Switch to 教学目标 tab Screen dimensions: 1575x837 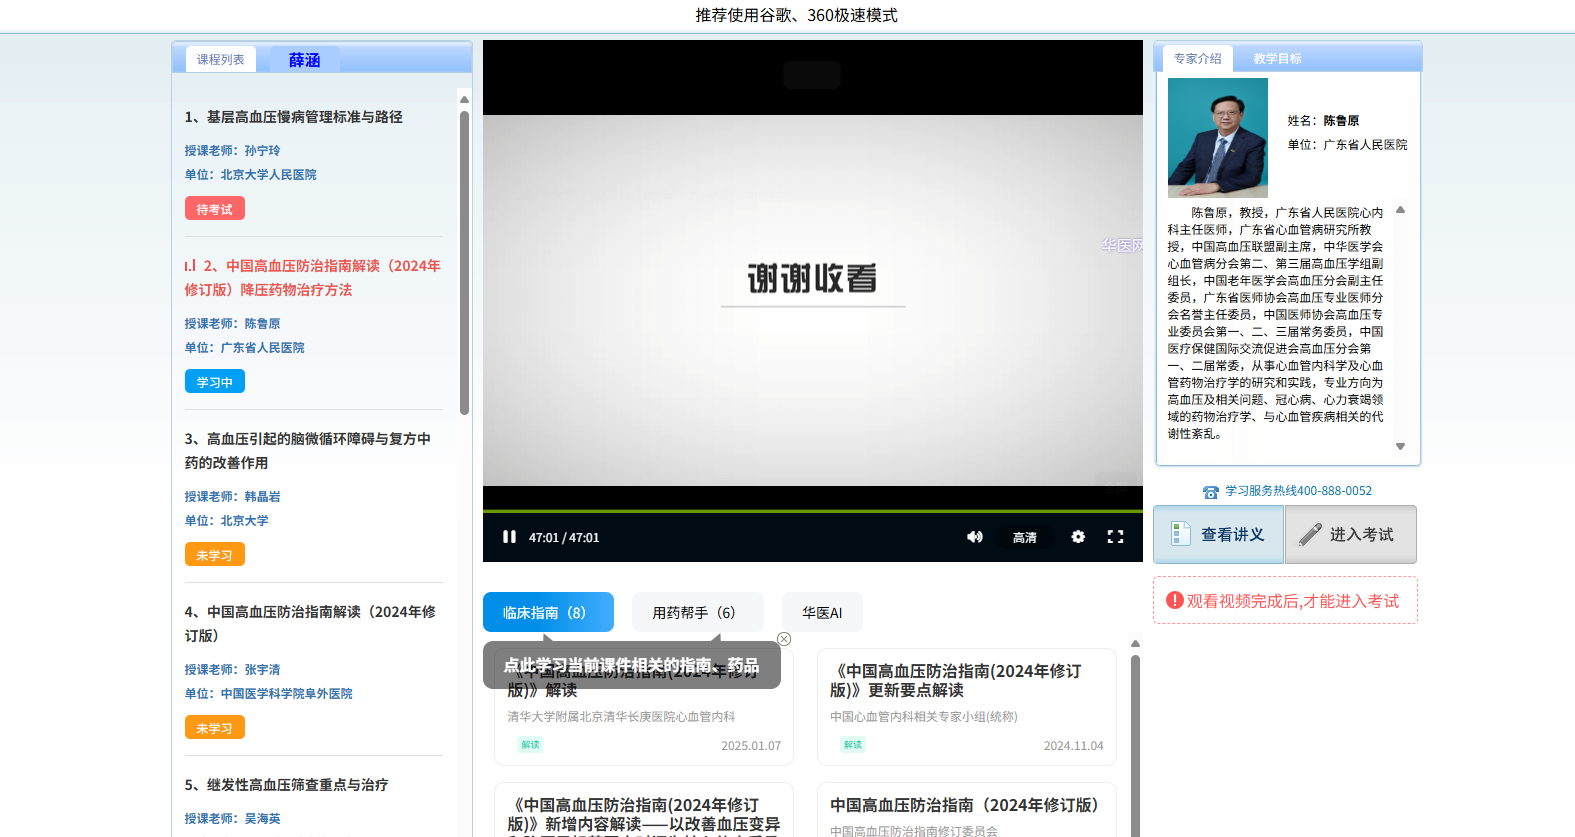(1277, 59)
